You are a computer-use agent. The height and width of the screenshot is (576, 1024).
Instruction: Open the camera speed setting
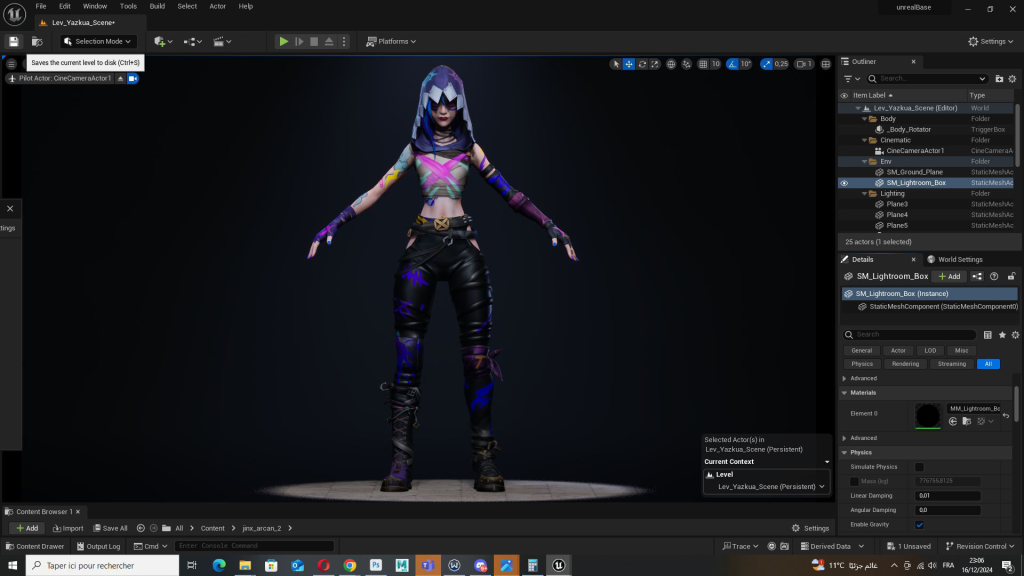pos(805,64)
